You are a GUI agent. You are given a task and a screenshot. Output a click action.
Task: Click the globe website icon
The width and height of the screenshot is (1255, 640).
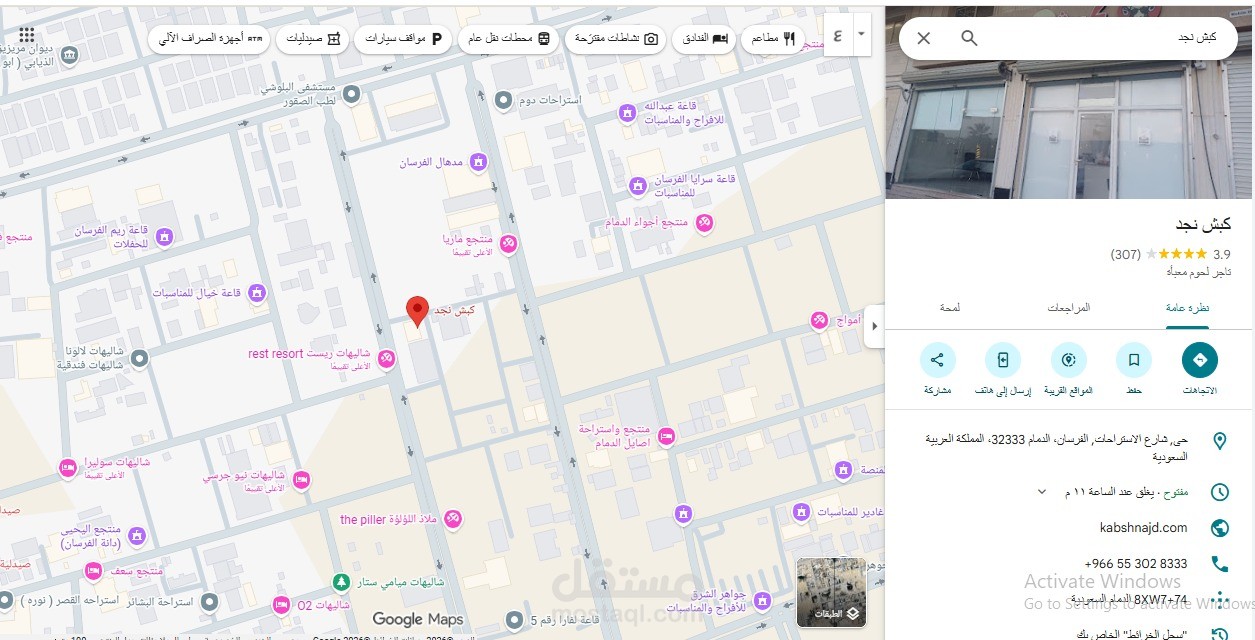point(1220,528)
